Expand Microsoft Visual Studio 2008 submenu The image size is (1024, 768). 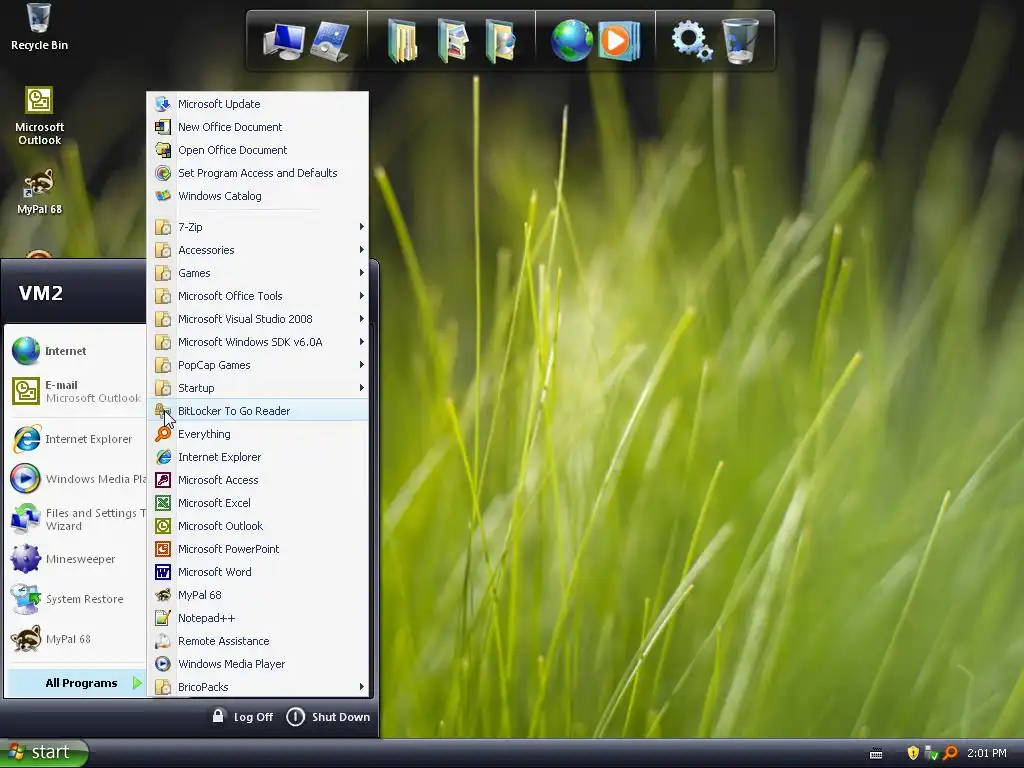click(259, 319)
